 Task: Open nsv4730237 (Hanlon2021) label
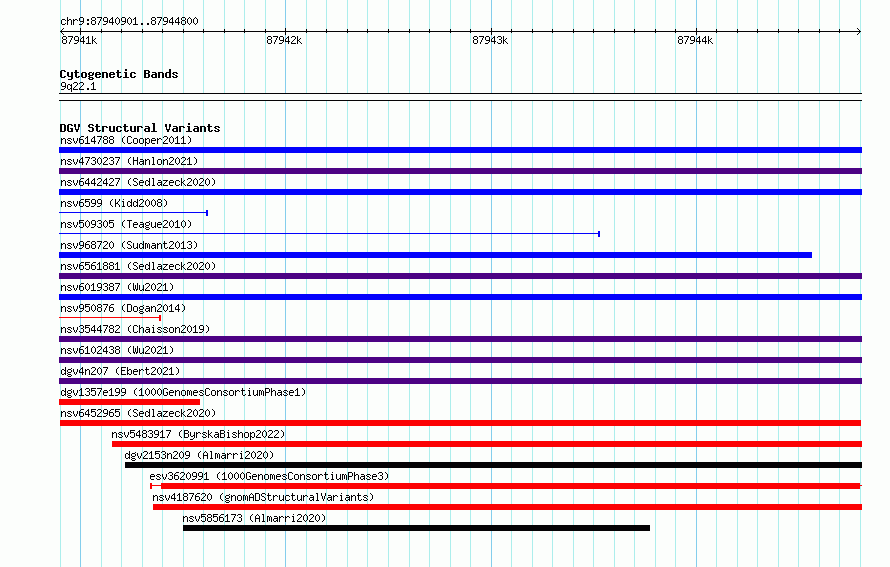129,161
